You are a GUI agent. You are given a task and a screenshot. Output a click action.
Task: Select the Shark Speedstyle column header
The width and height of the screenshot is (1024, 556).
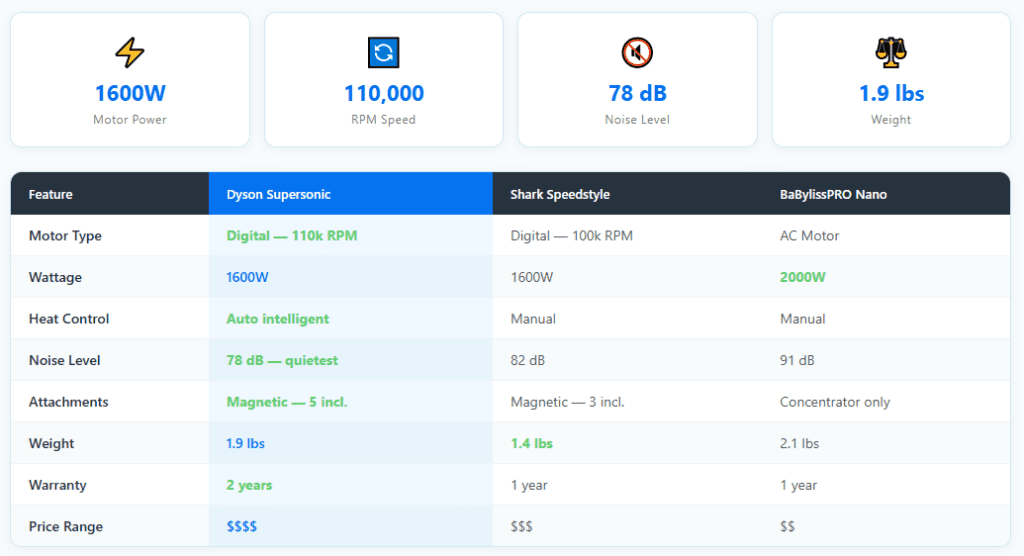628,194
